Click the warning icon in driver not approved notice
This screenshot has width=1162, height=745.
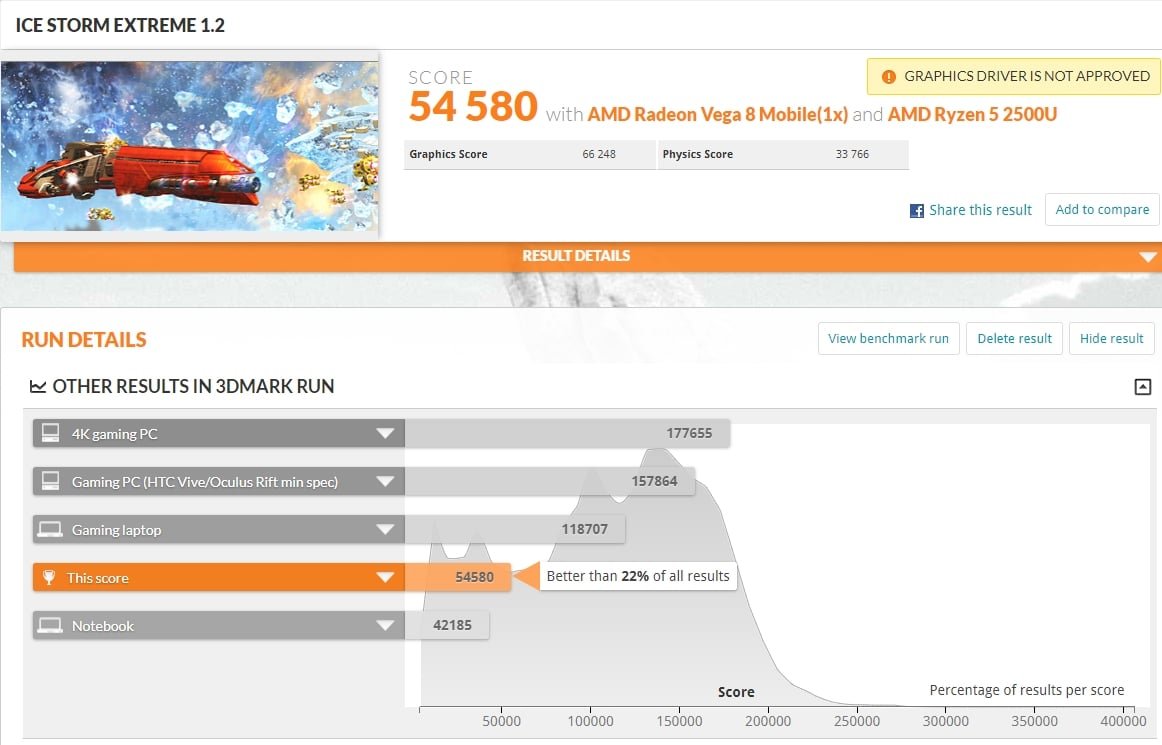(x=889, y=76)
